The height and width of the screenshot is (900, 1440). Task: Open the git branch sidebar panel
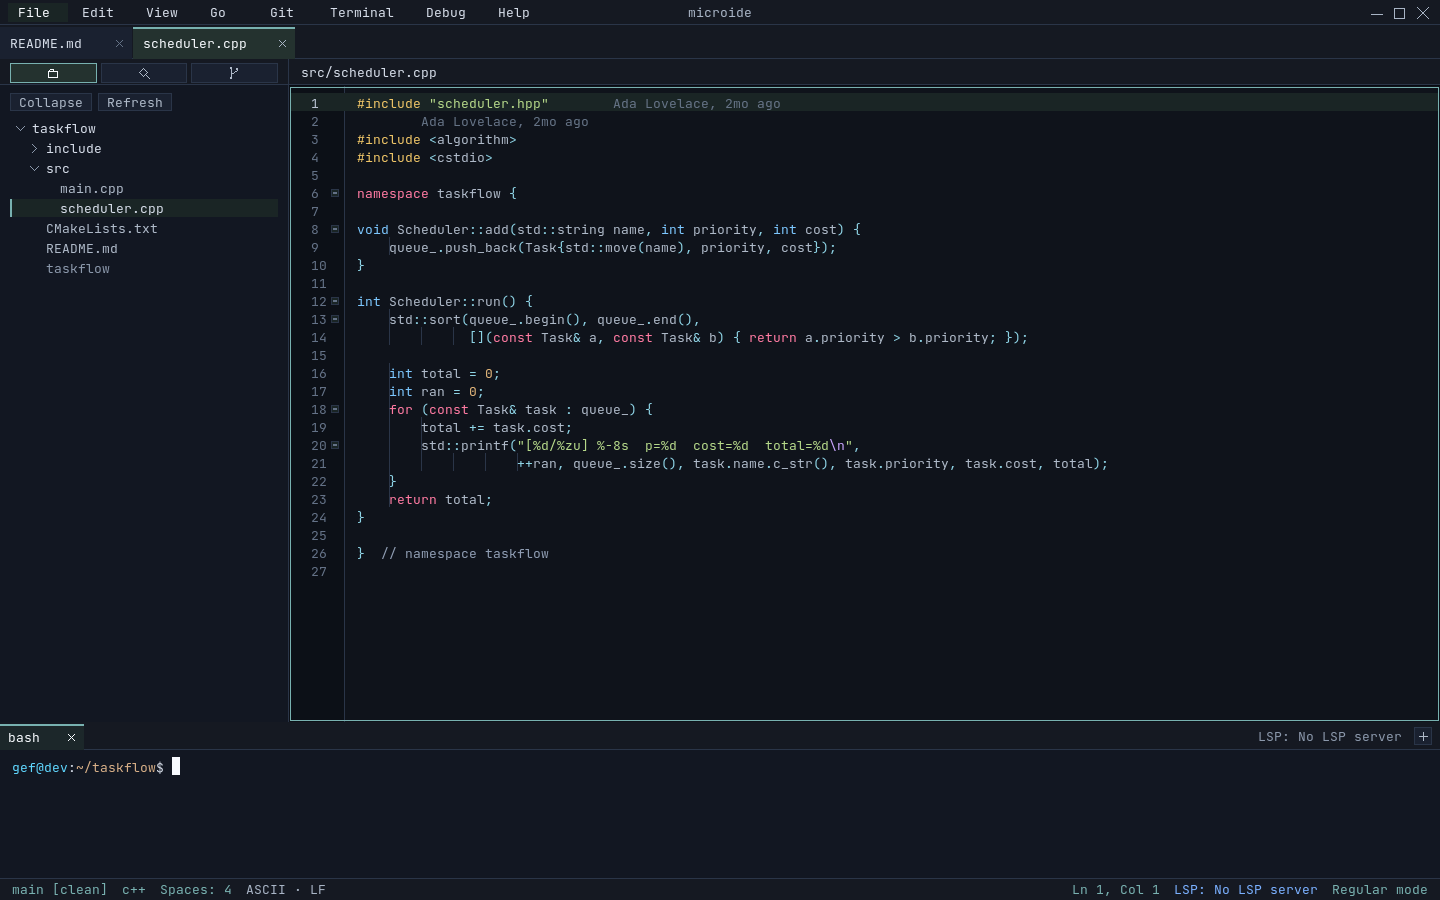[234, 73]
